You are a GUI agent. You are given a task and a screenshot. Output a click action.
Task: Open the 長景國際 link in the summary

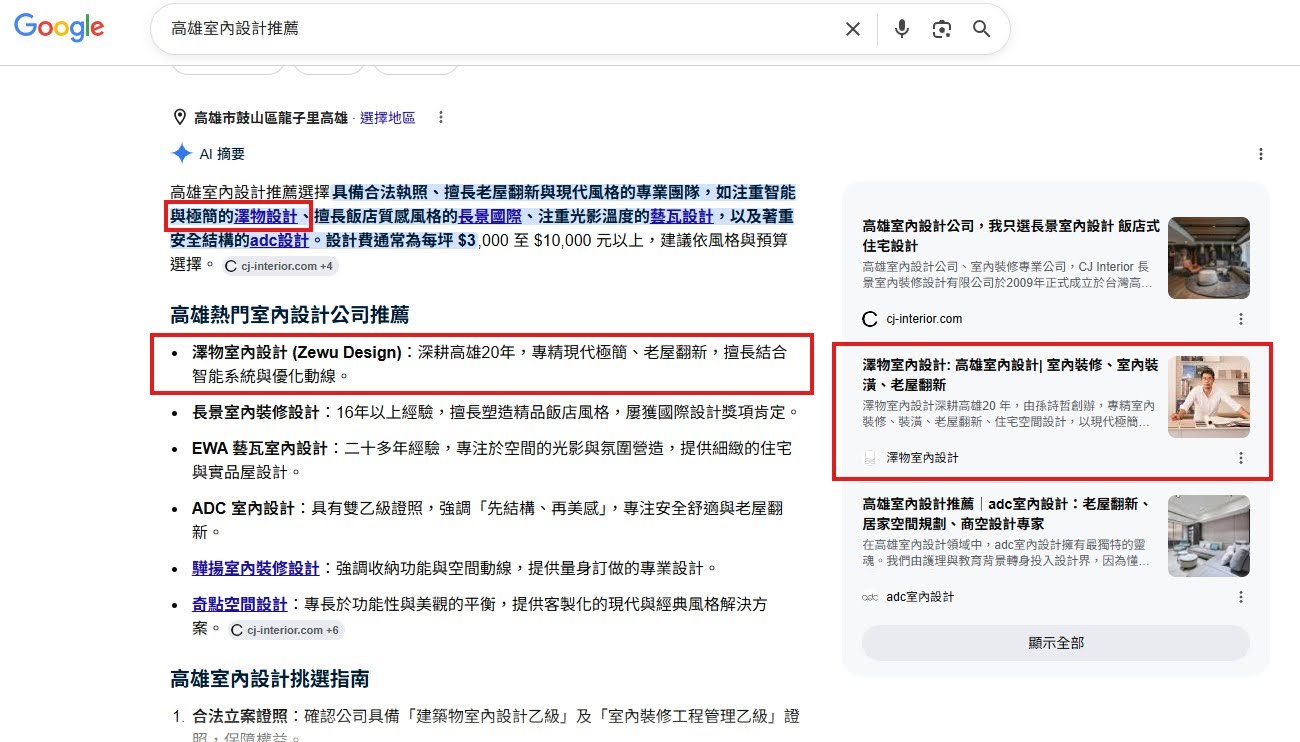click(x=490, y=217)
